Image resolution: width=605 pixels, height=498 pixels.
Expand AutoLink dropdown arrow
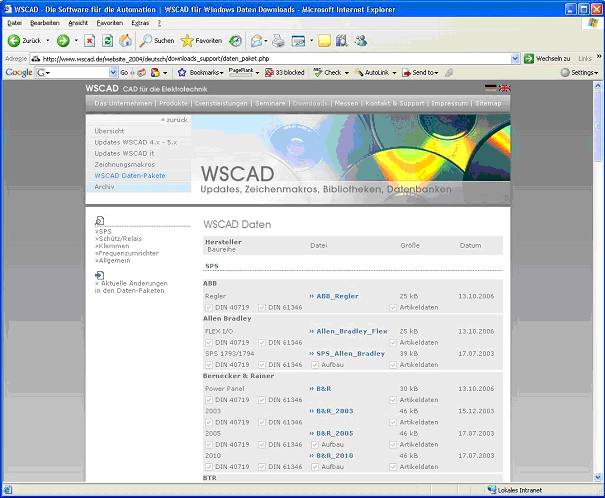click(x=394, y=73)
